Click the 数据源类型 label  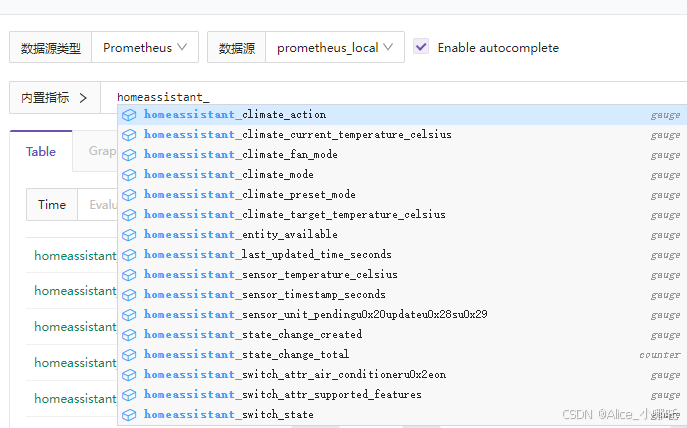tap(50, 48)
